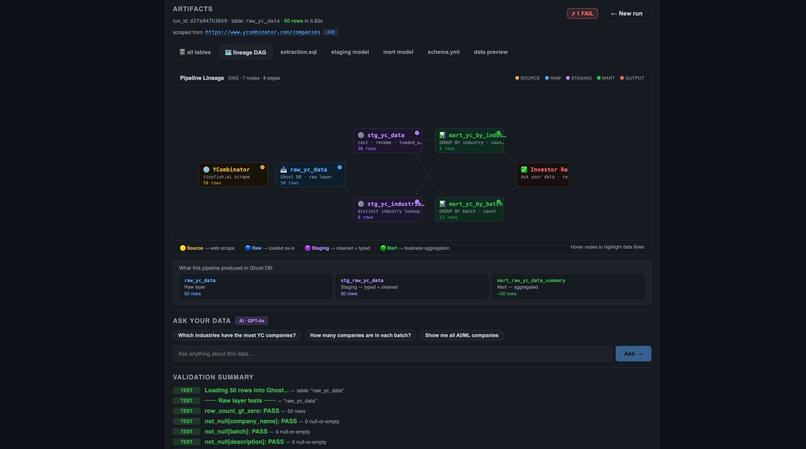Image resolution: width=806 pixels, height=449 pixels.
Task: Click the 1 FAIL status badge
Action: [582, 13]
